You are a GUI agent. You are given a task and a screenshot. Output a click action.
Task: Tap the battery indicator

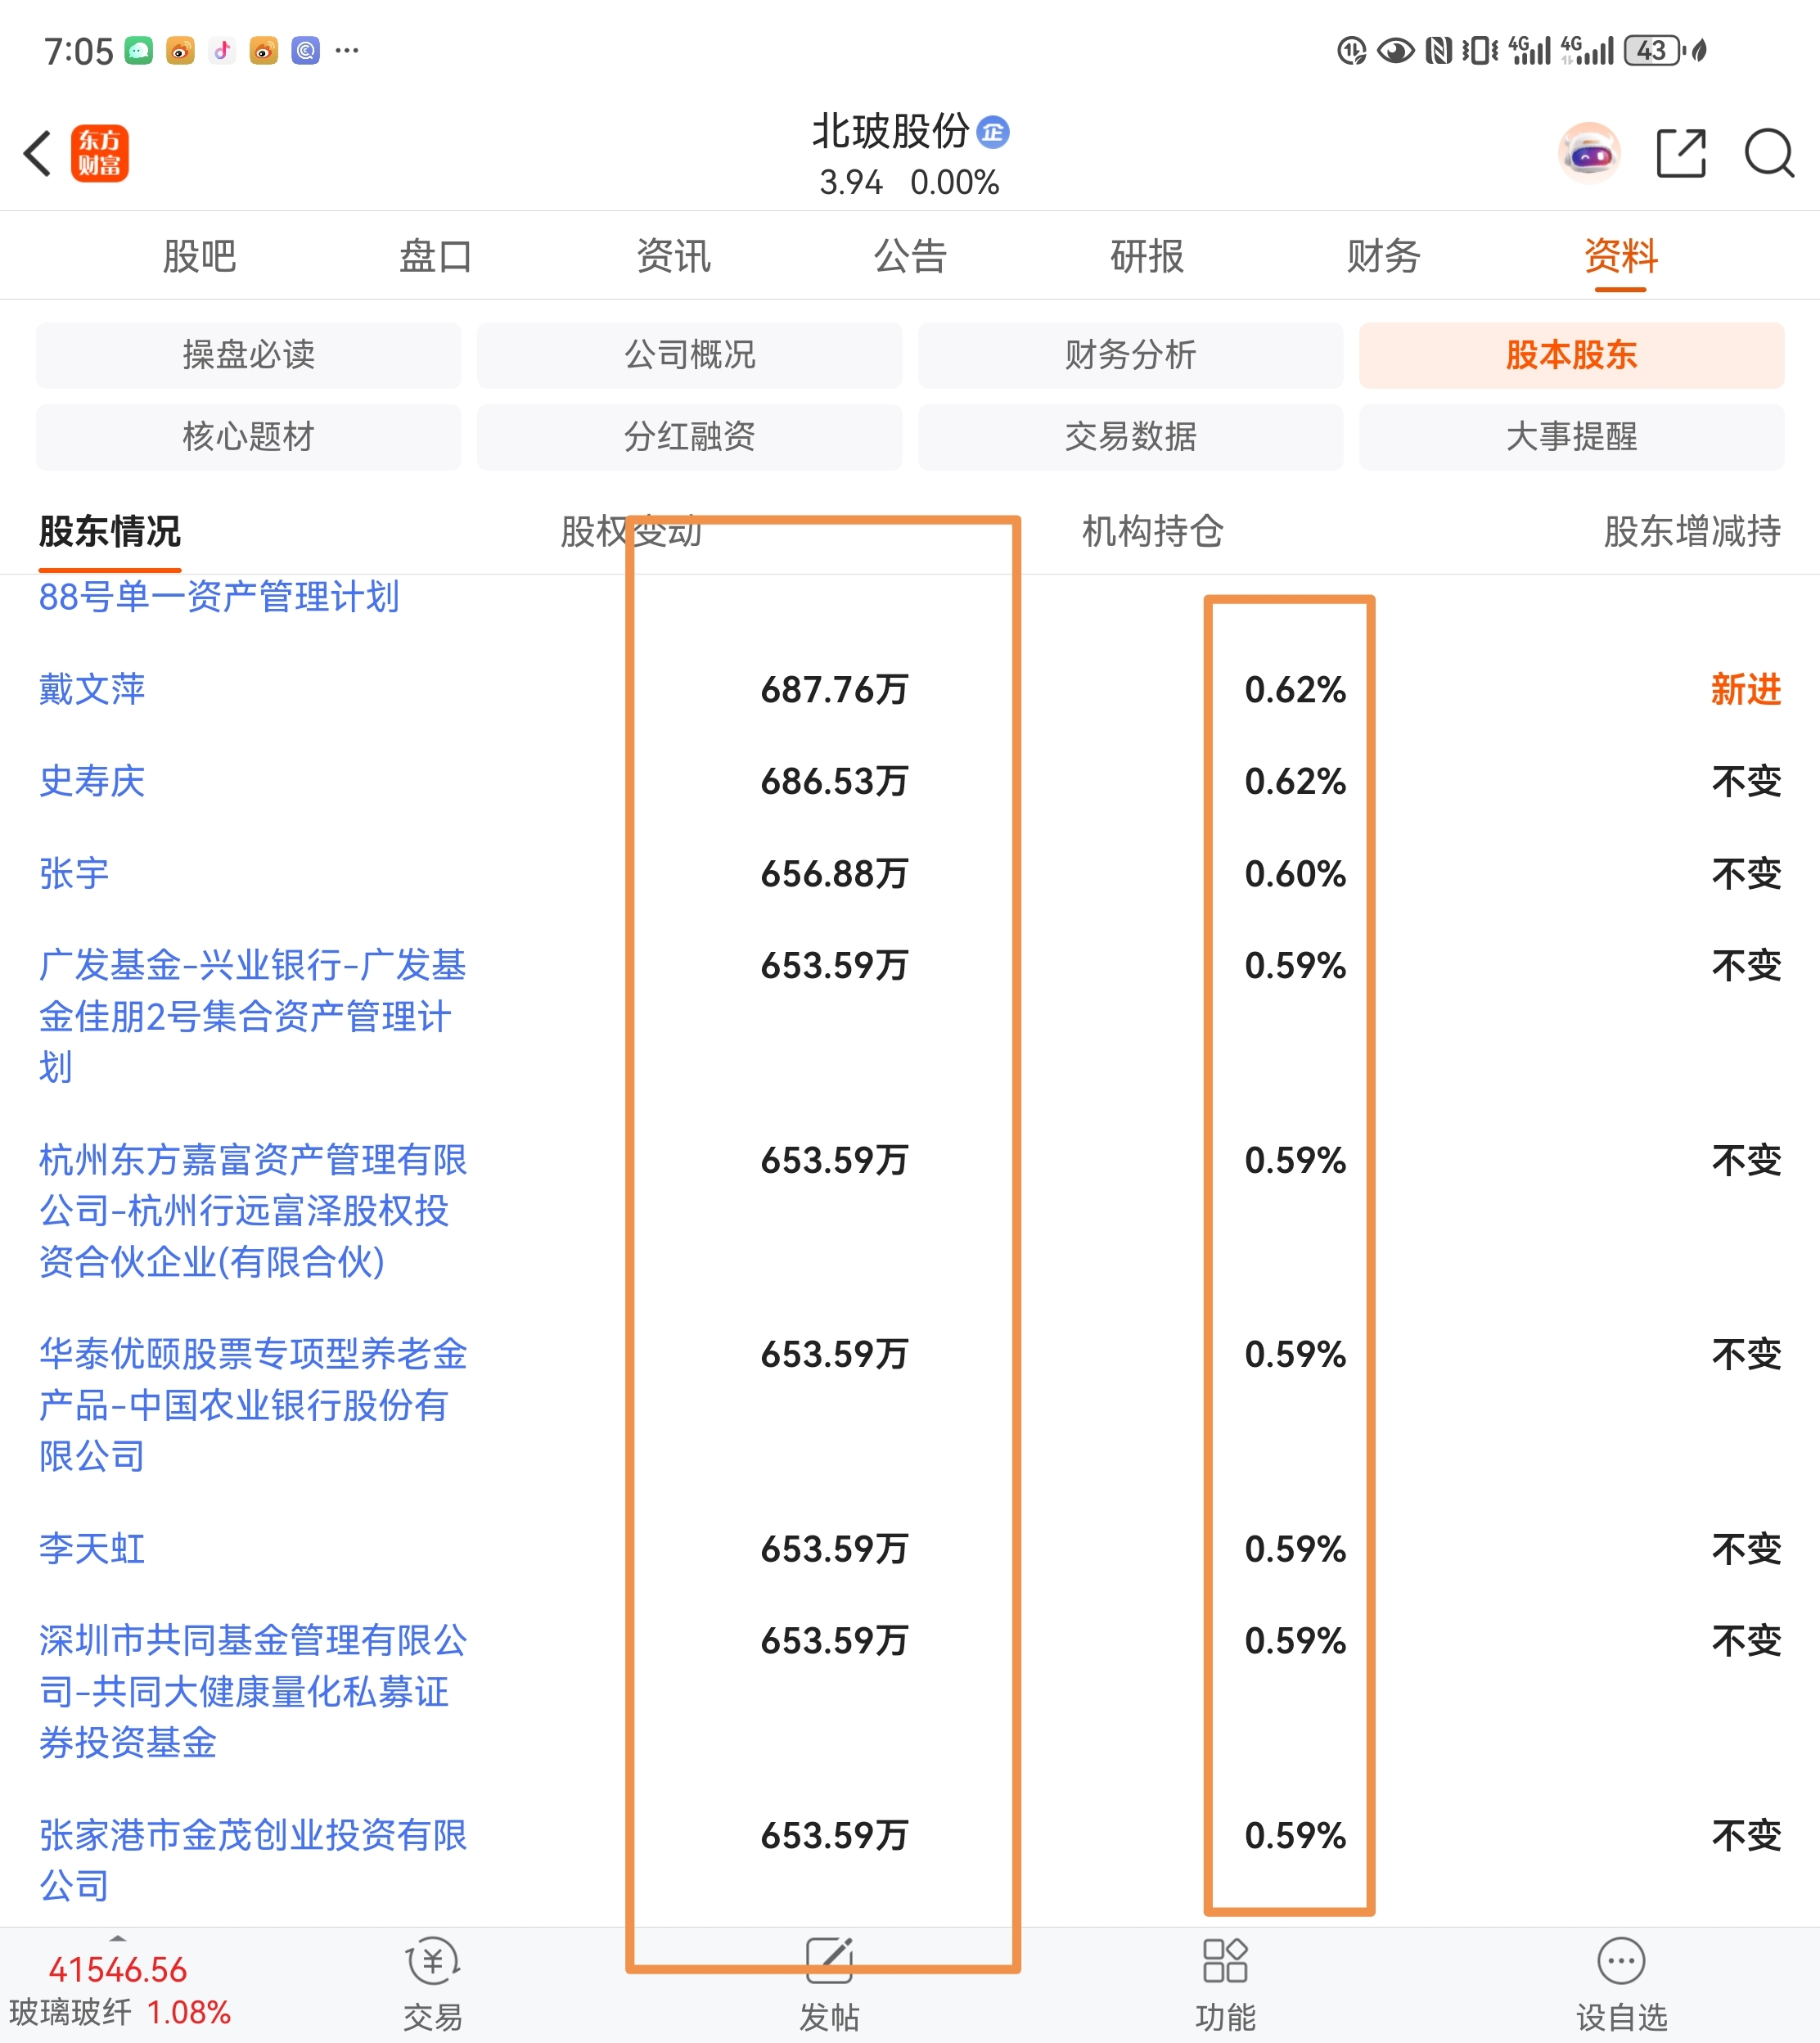click(x=1652, y=50)
